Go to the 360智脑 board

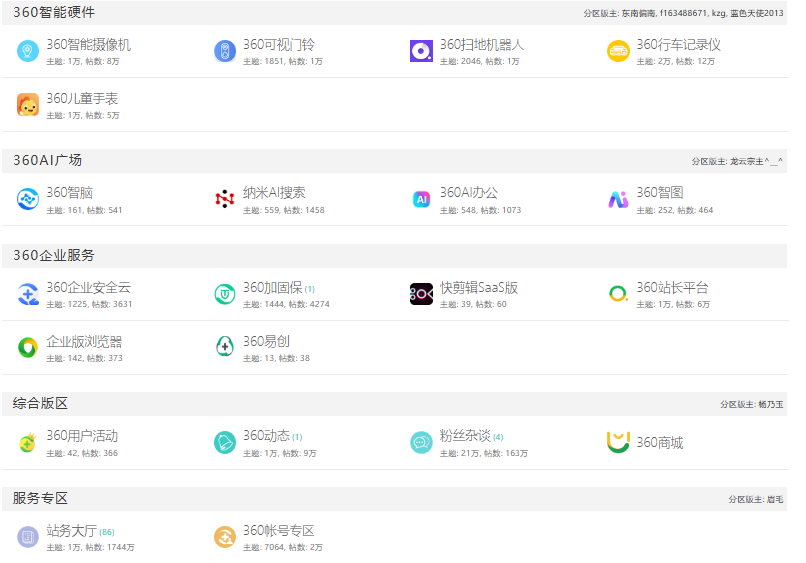(x=69, y=193)
